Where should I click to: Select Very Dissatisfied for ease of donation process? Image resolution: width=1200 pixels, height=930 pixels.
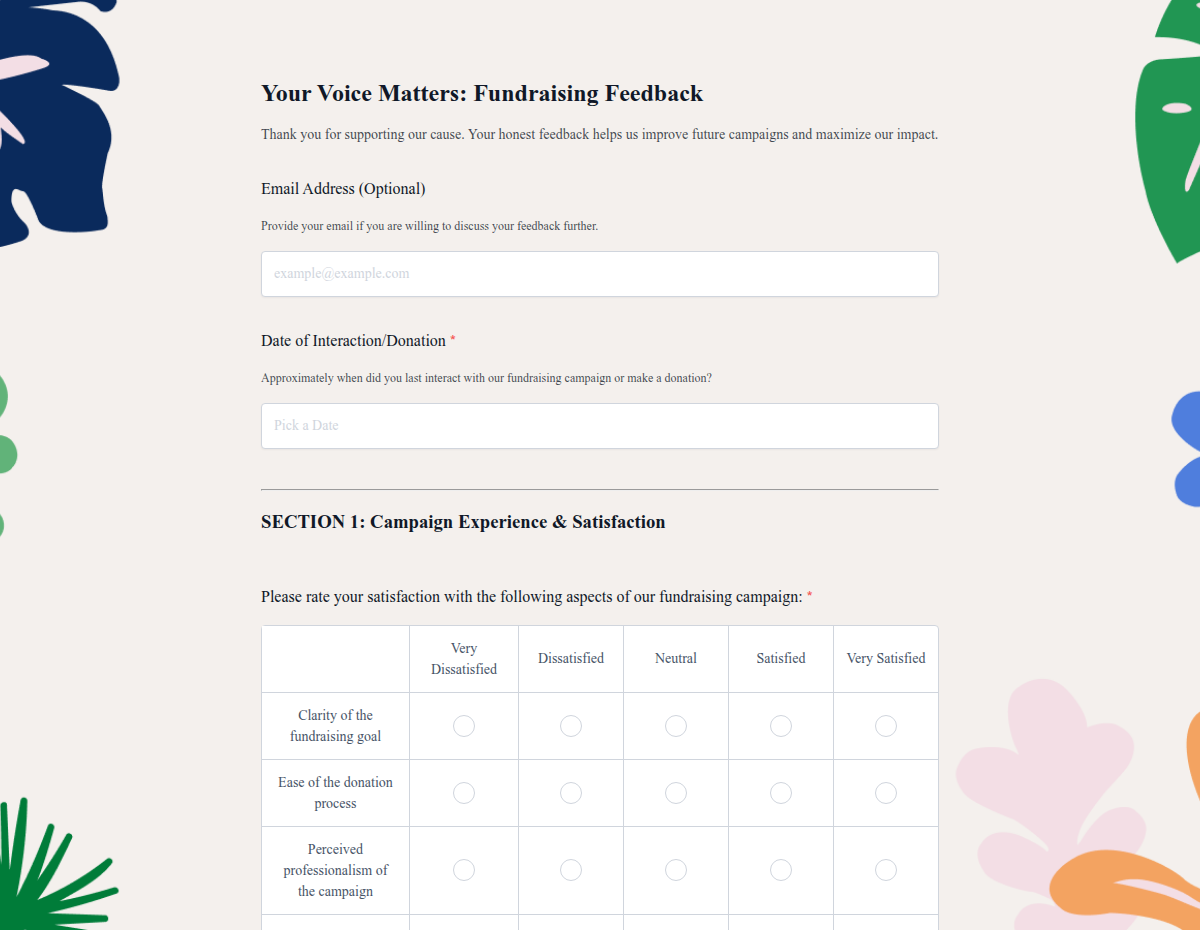(463, 792)
